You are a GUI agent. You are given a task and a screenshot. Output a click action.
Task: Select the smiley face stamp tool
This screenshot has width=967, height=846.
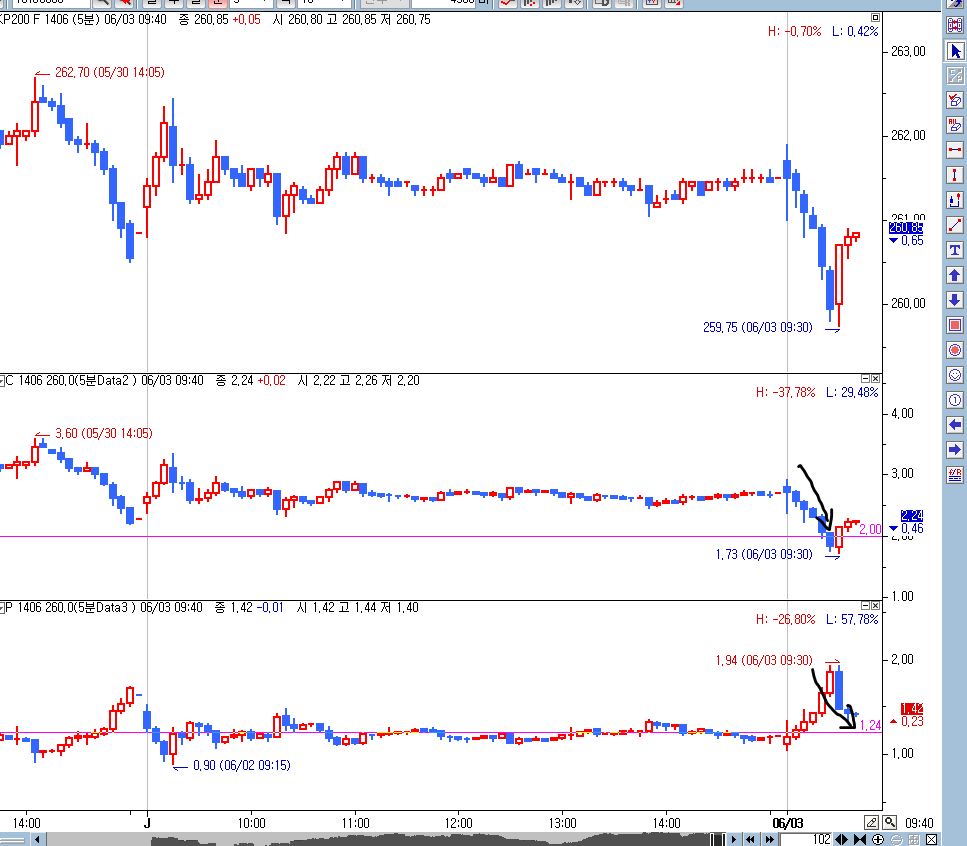coord(955,375)
